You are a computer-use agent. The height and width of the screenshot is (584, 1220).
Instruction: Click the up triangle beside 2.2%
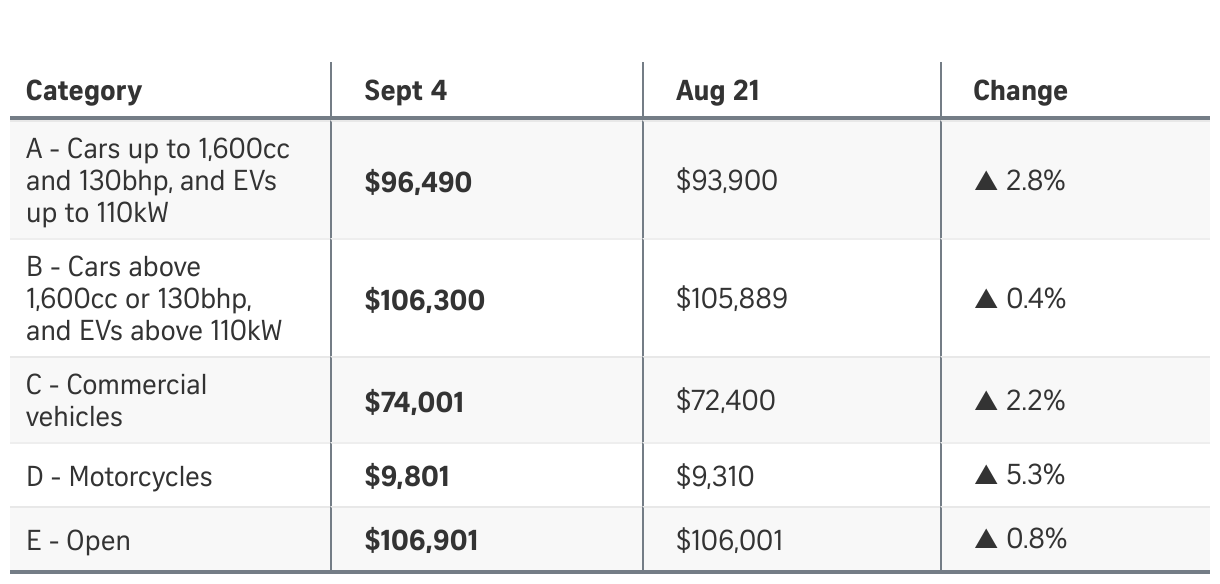coord(985,402)
